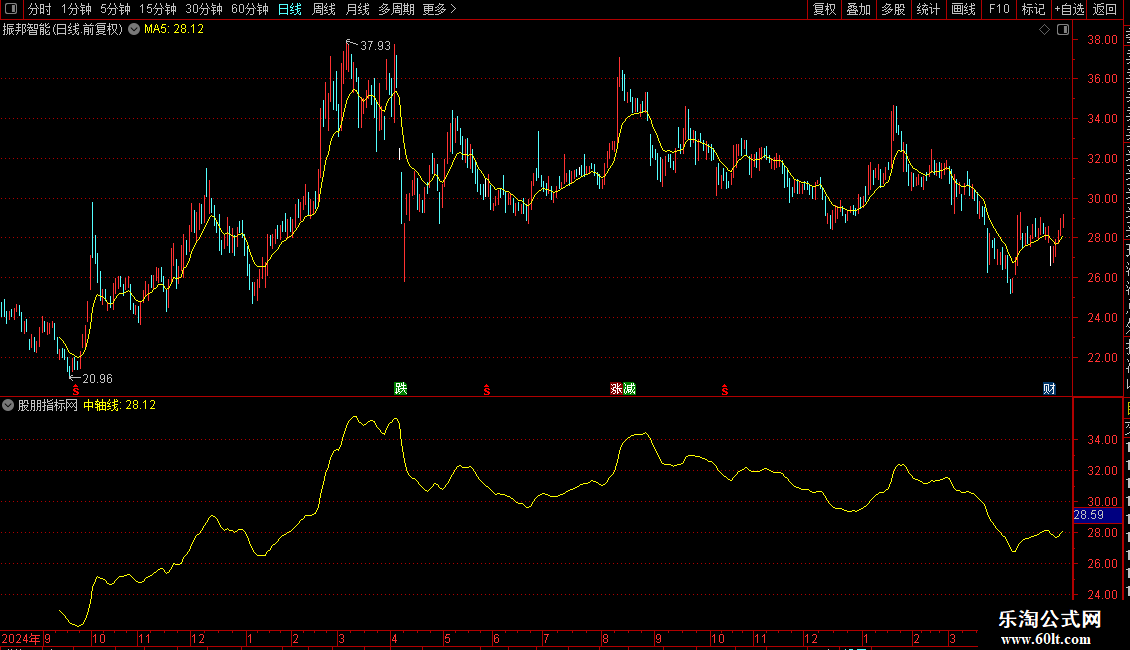Click the S marker between 减 and 财 tags
1130x650 pixels.
pos(724,390)
